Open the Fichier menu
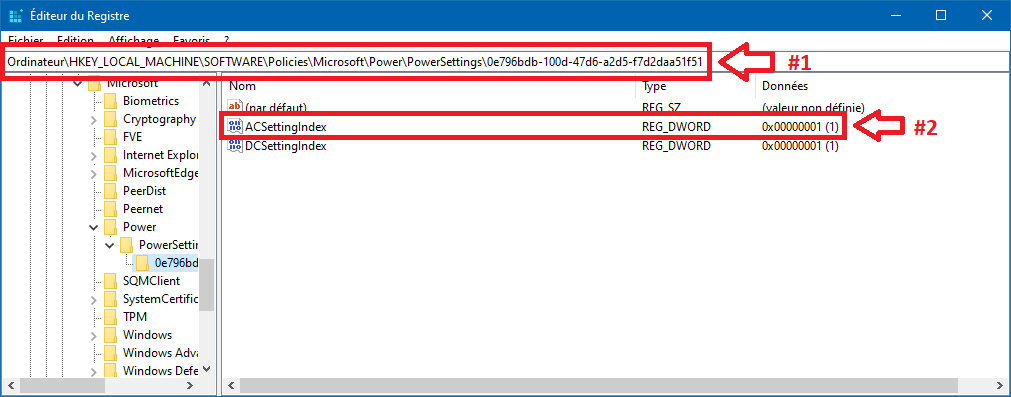Image resolution: width=1011 pixels, height=397 pixels. pos(26,40)
